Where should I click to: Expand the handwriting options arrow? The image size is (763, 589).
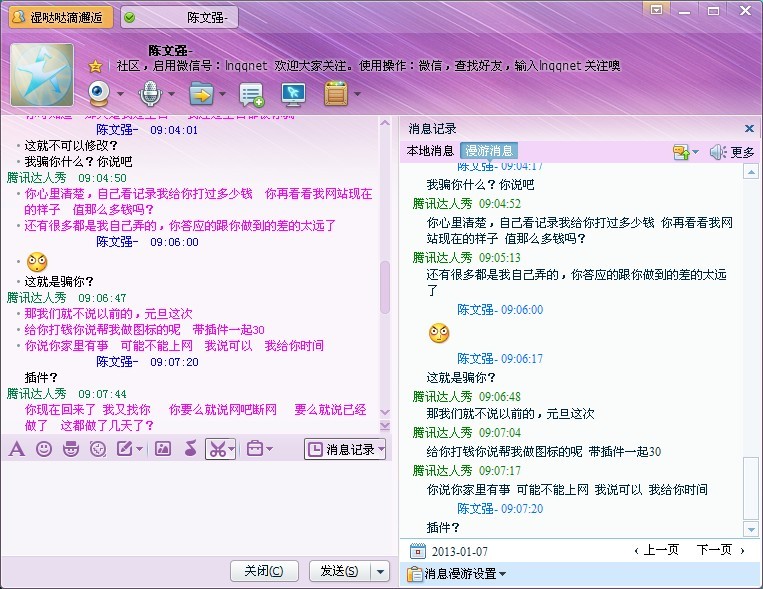(139, 449)
